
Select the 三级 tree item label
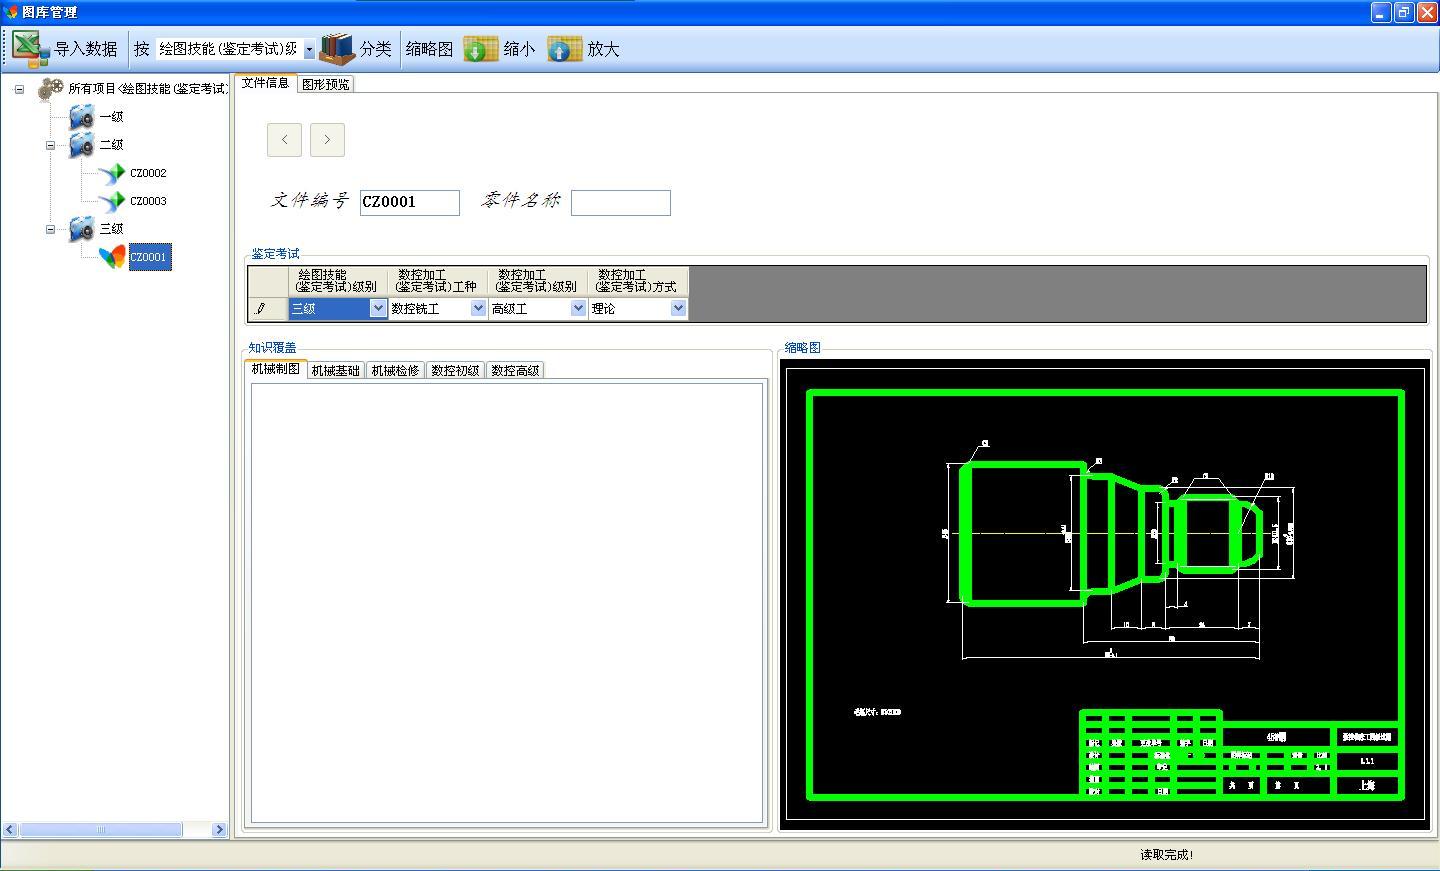tap(111, 229)
